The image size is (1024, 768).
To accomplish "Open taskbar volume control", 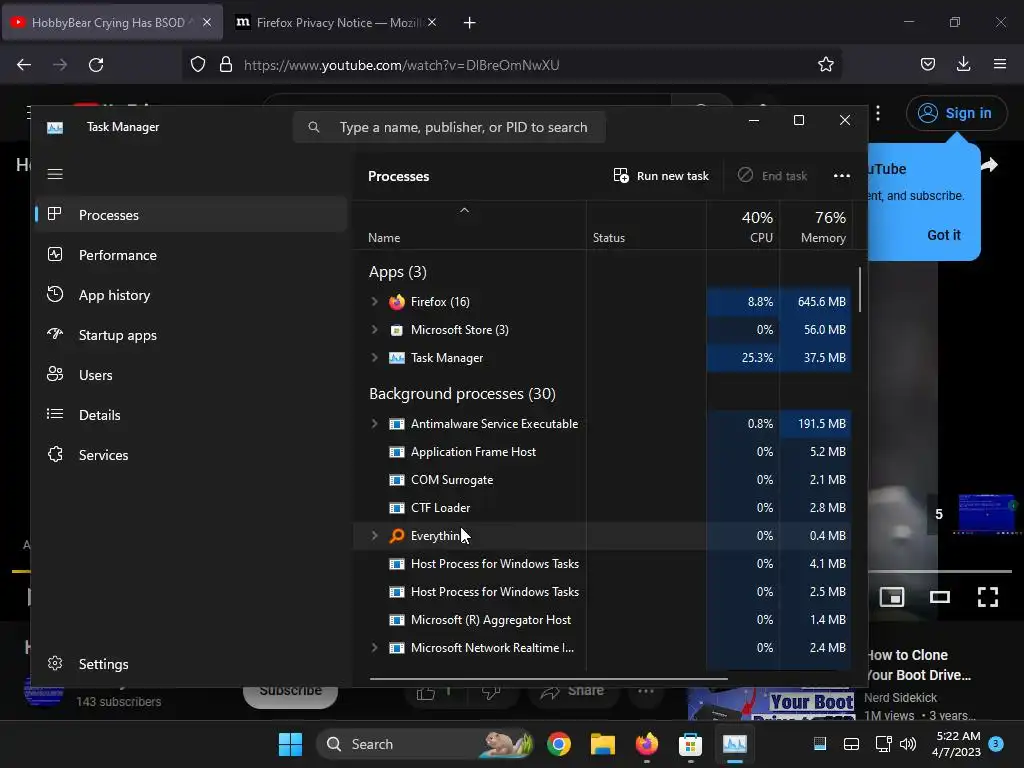I will (907, 744).
